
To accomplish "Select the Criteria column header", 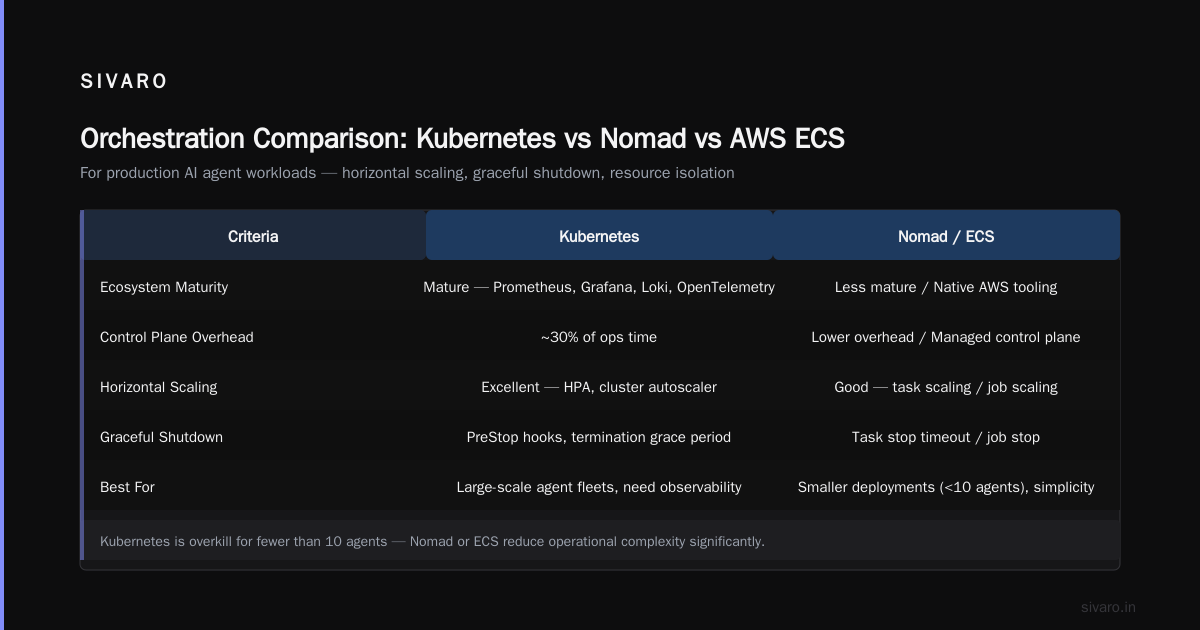I will click(x=253, y=236).
